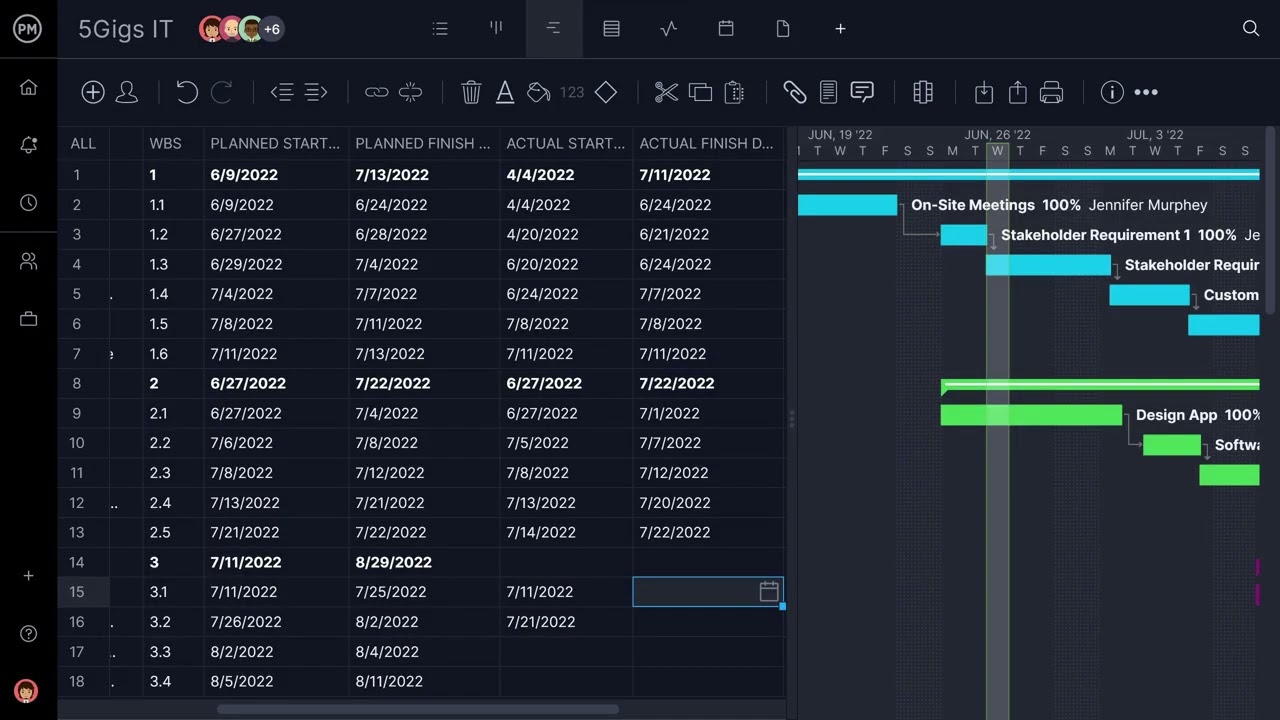Link selected tasks with chain icon
The width and height of the screenshot is (1280, 720).
[x=376, y=92]
